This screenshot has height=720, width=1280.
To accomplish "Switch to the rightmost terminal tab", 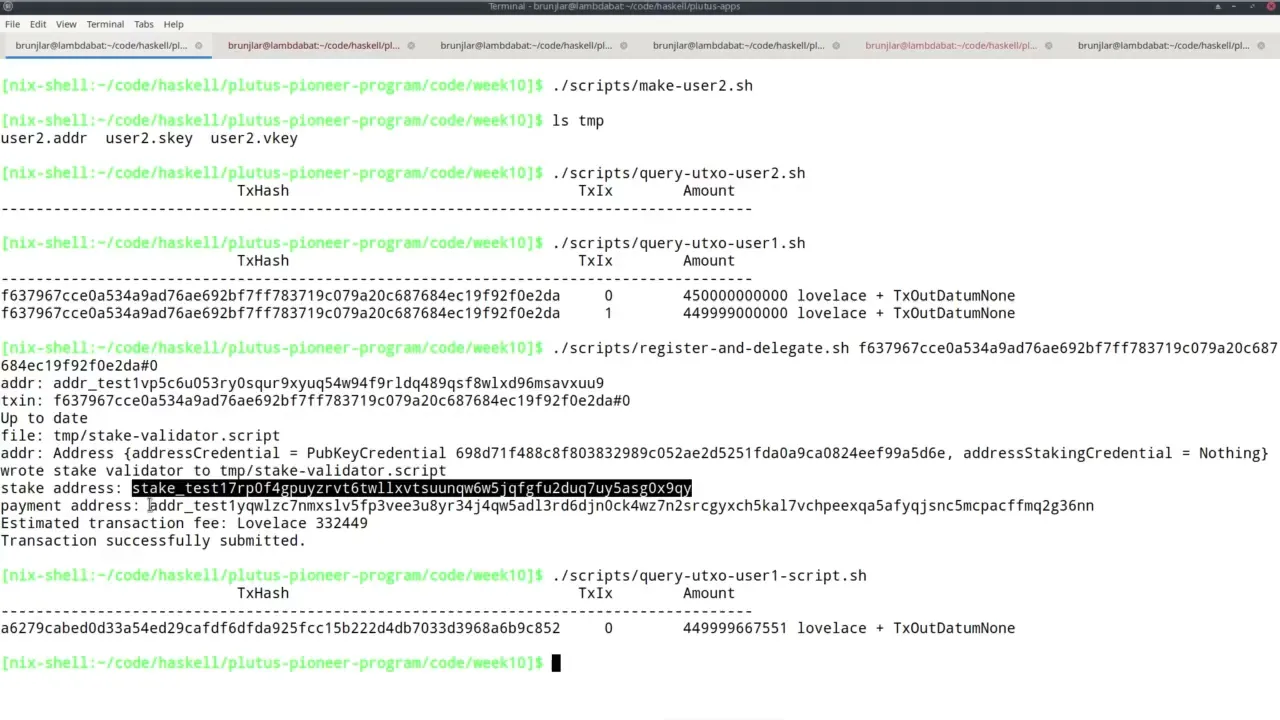I will coord(1163,45).
